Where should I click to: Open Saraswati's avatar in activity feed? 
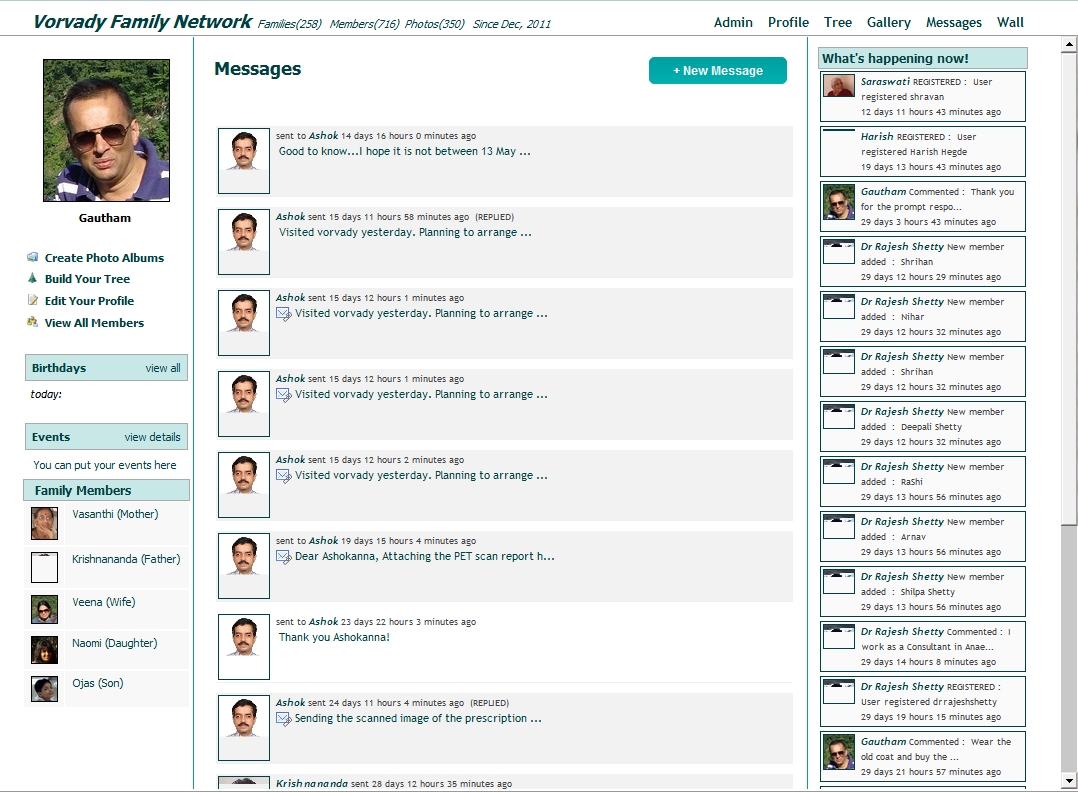[x=838, y=86]
